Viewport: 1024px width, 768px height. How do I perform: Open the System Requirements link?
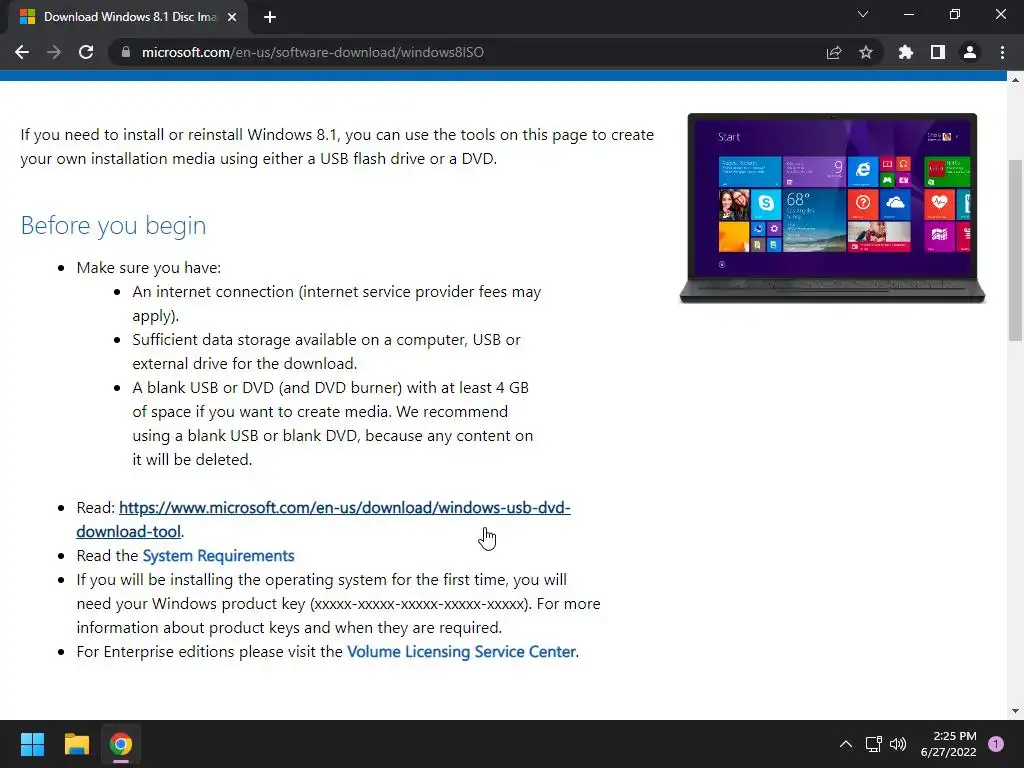point(218,556)
